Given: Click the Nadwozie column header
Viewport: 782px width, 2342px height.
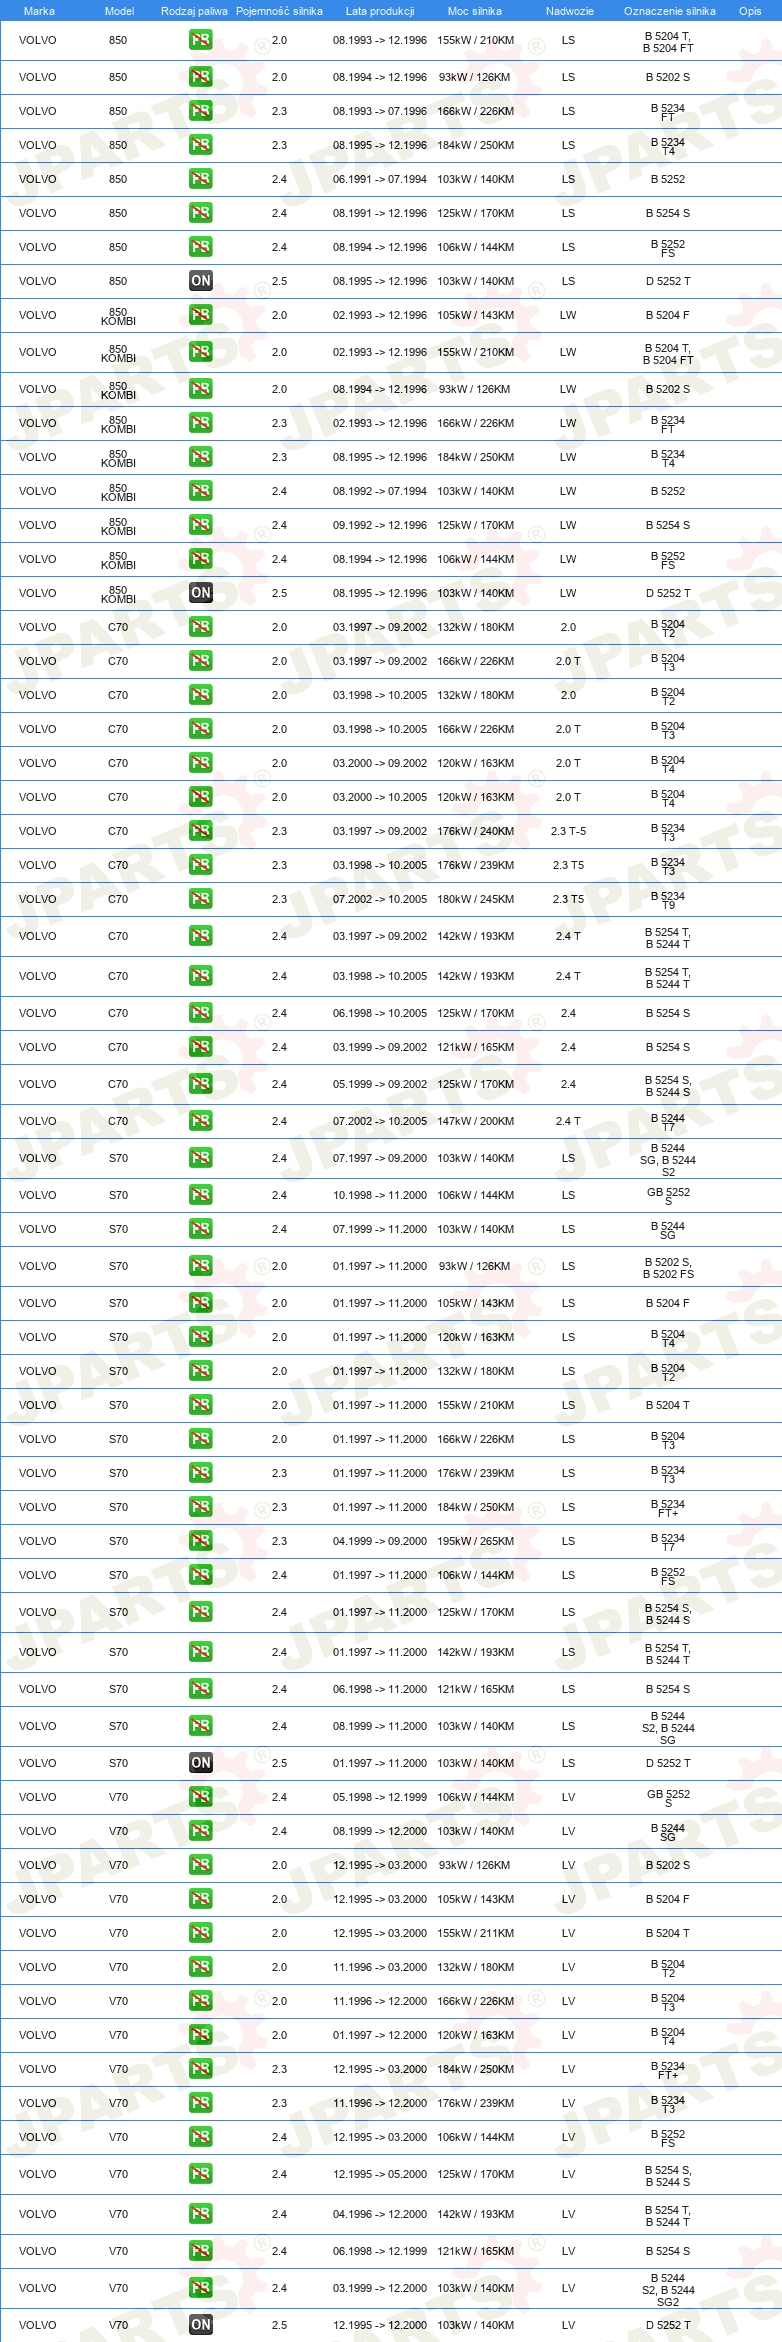Looking at the screenshot, I should (569, 11).
